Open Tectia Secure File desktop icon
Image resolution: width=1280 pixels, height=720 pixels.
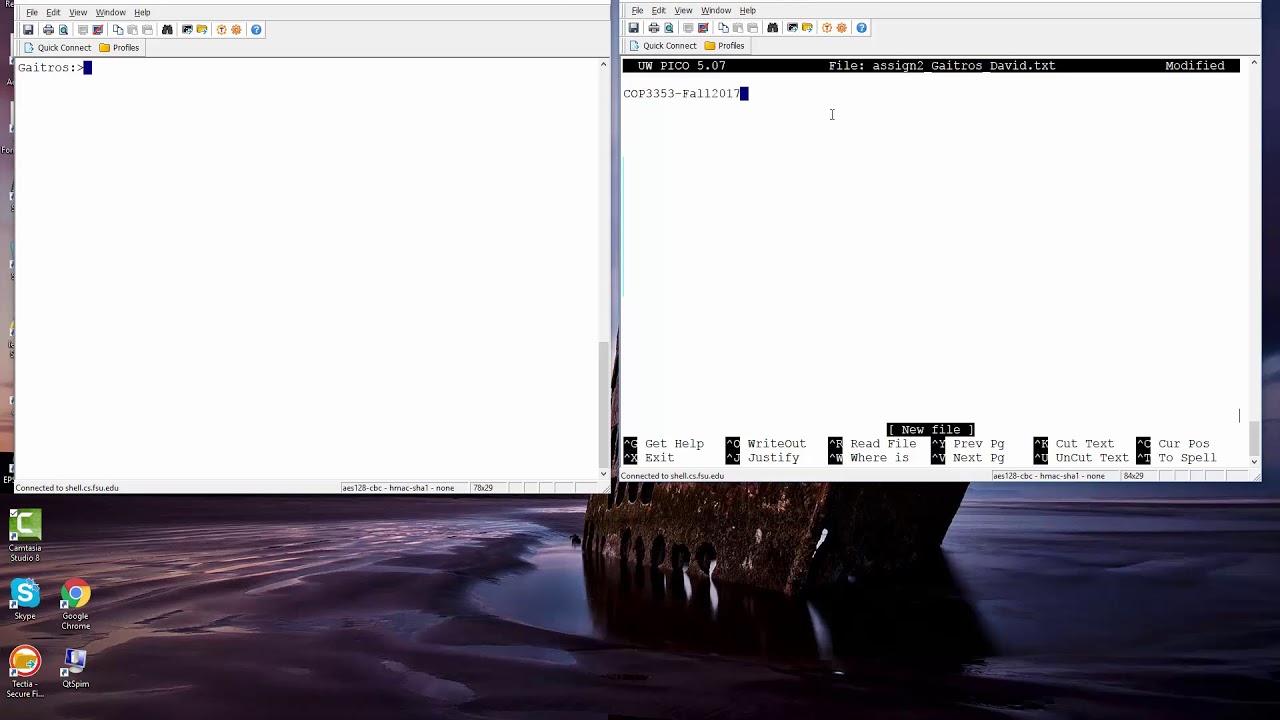25,673
